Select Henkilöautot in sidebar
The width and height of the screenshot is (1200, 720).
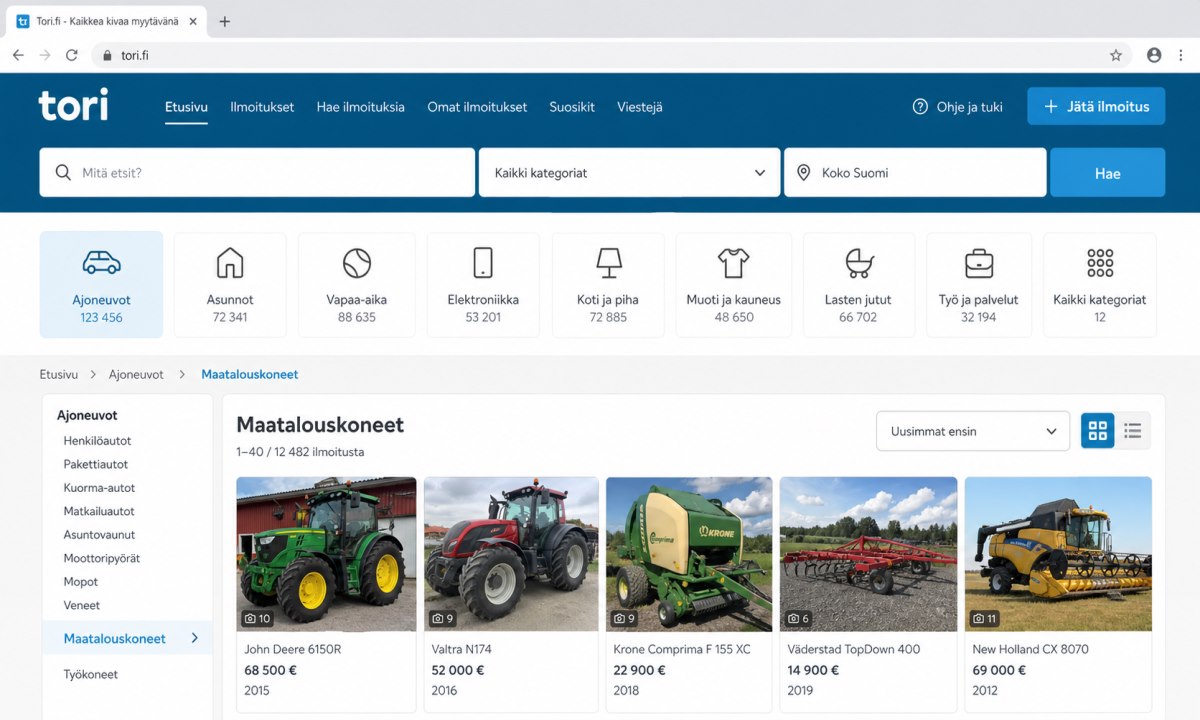pos(97,441)
